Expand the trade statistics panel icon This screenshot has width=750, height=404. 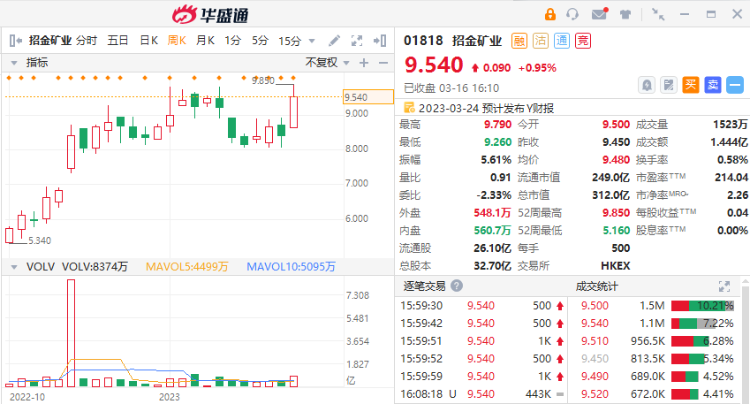tap(724, 286)
